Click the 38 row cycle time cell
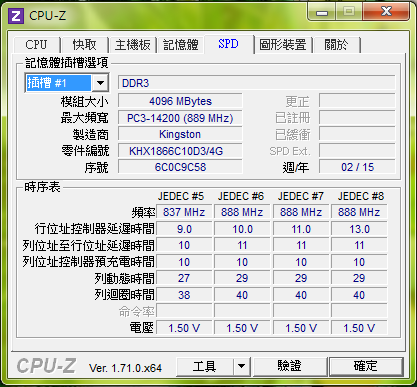The height and width of the screenshot is (387, 417). coord(184,295)
